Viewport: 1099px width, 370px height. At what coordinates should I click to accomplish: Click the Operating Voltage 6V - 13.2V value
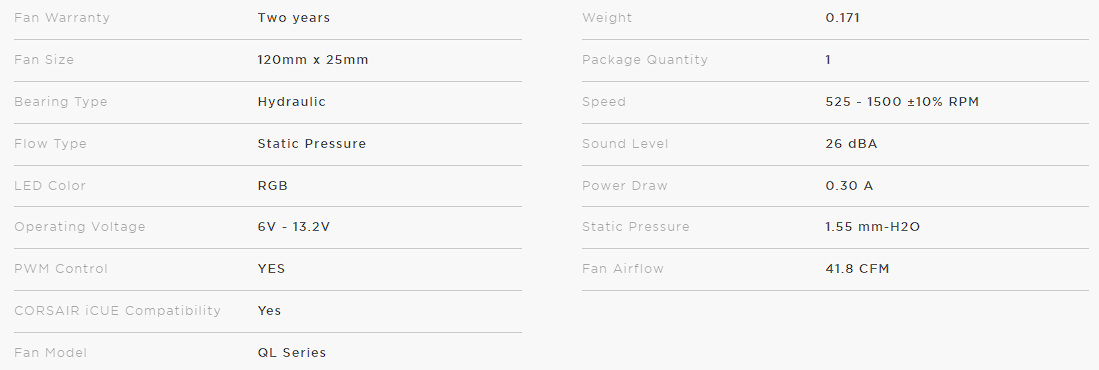tap(294, 227)
